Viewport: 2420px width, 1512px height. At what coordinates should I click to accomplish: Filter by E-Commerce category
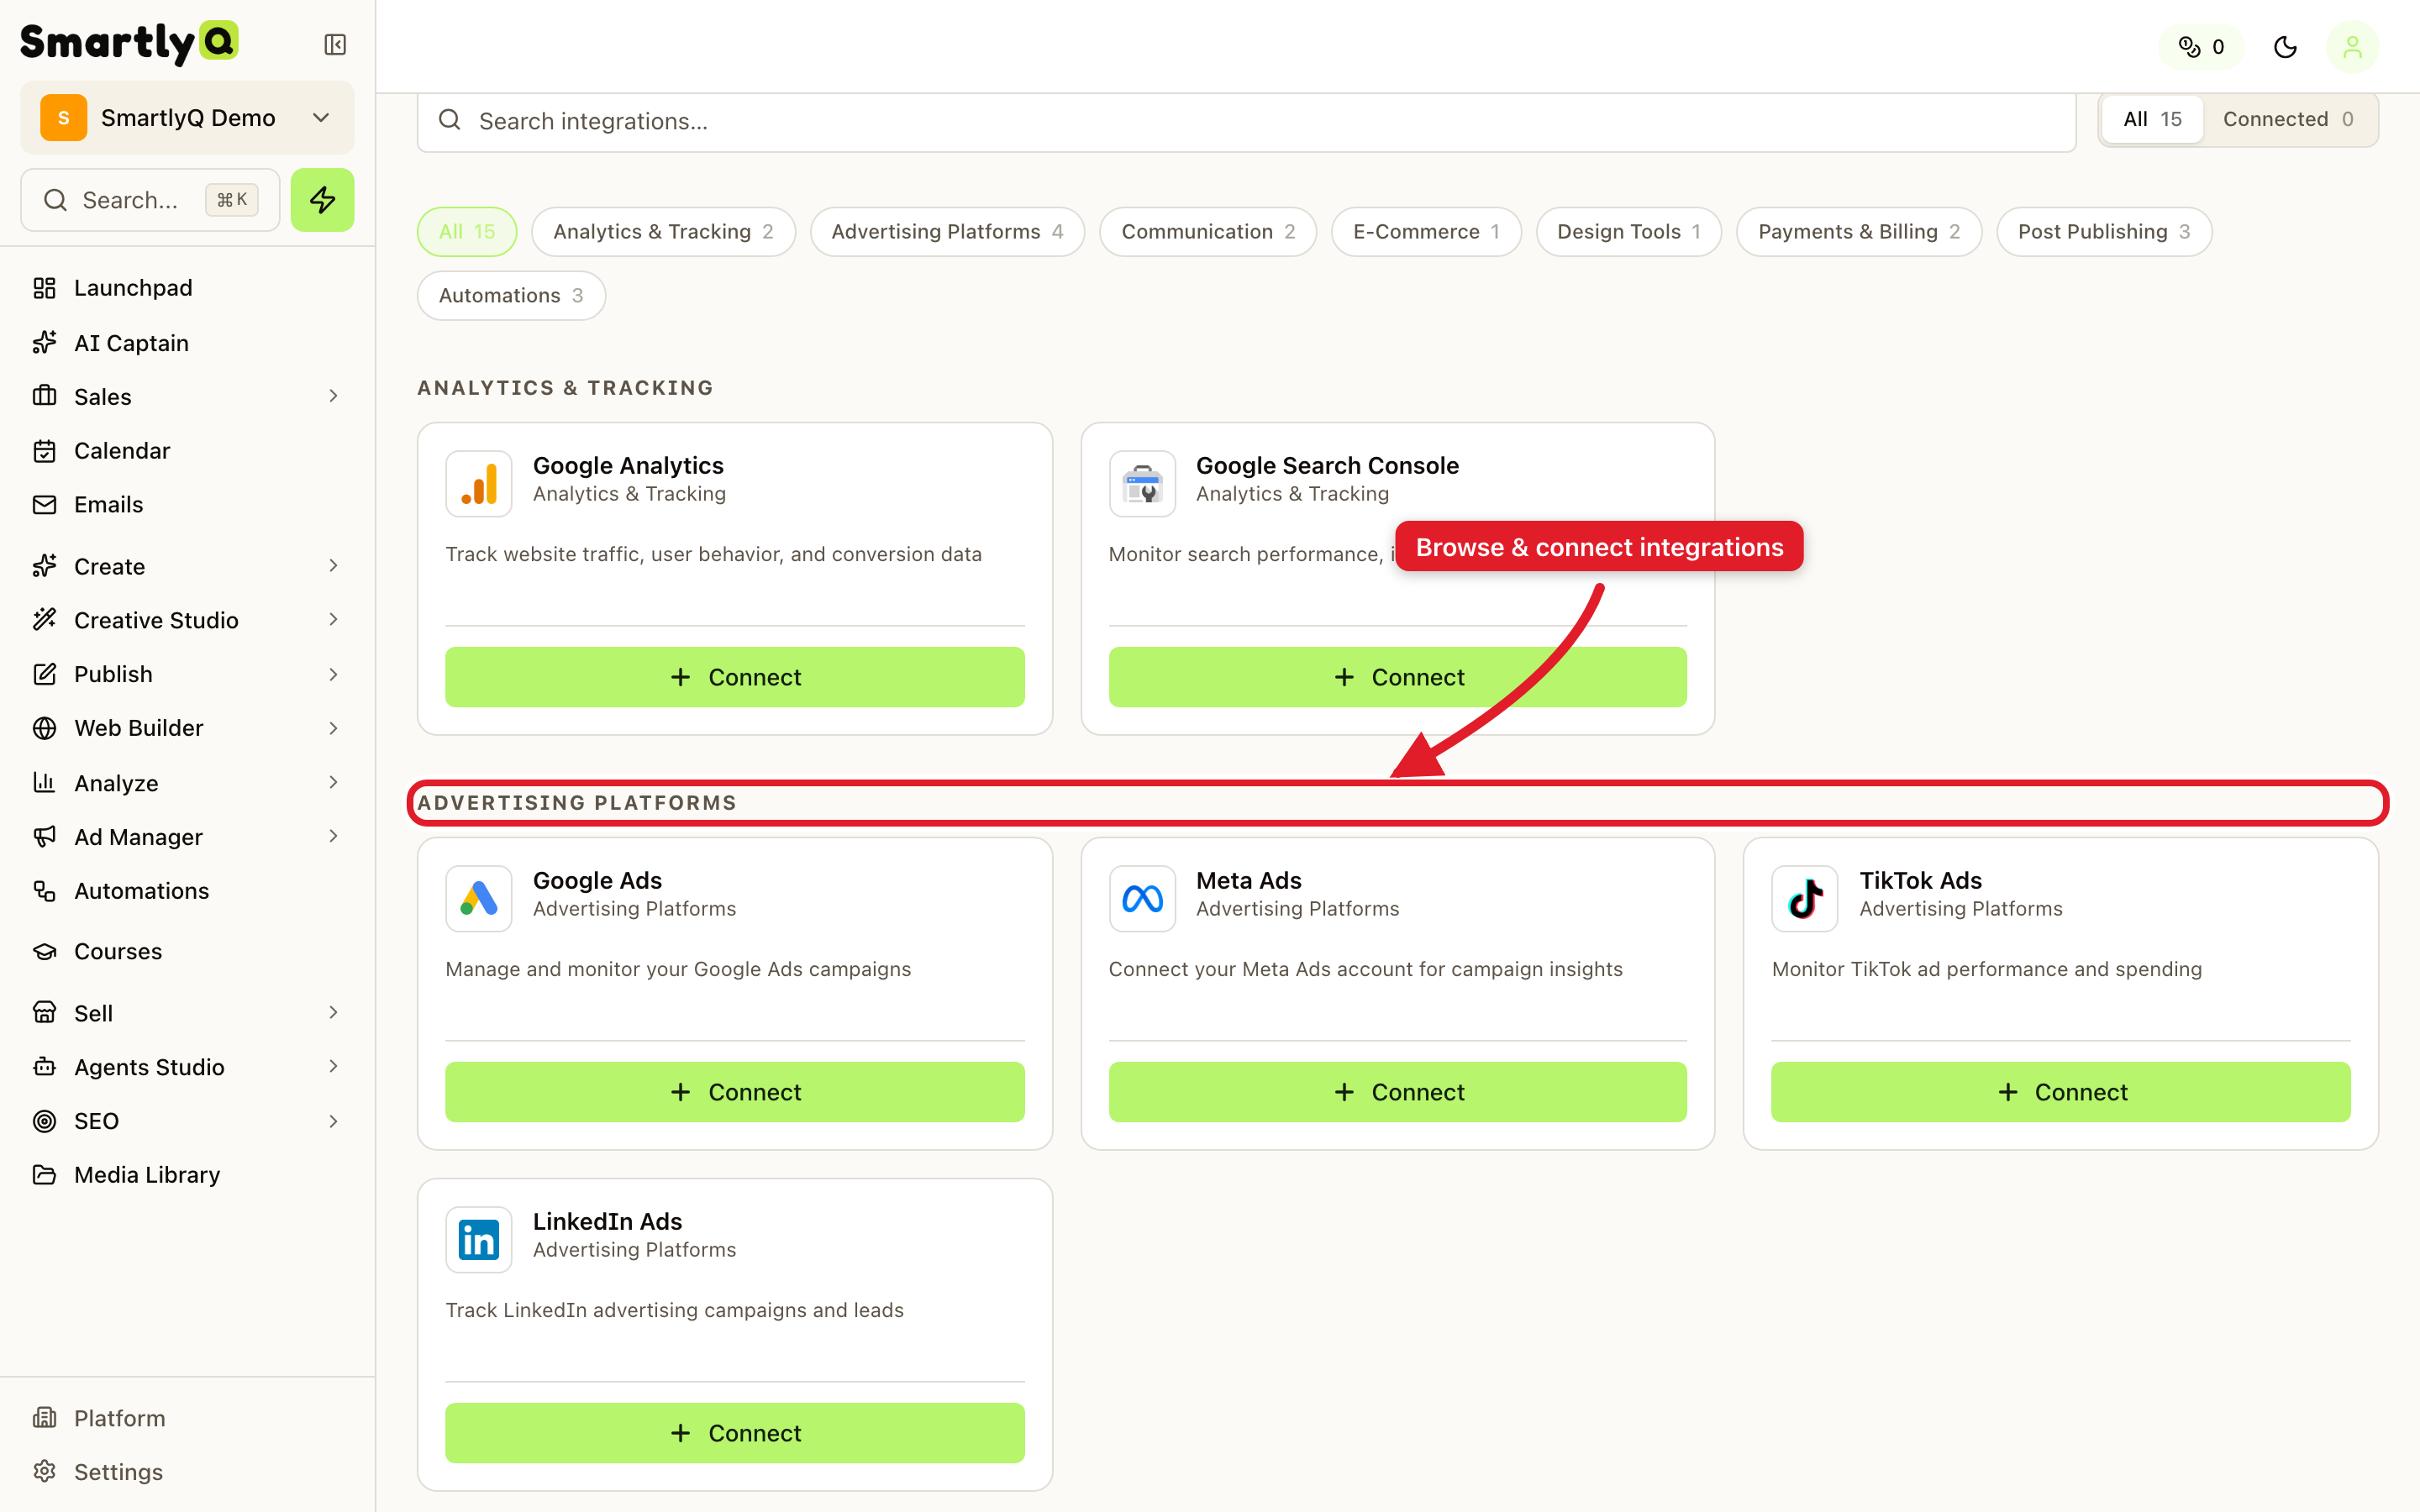[1426, 232]
